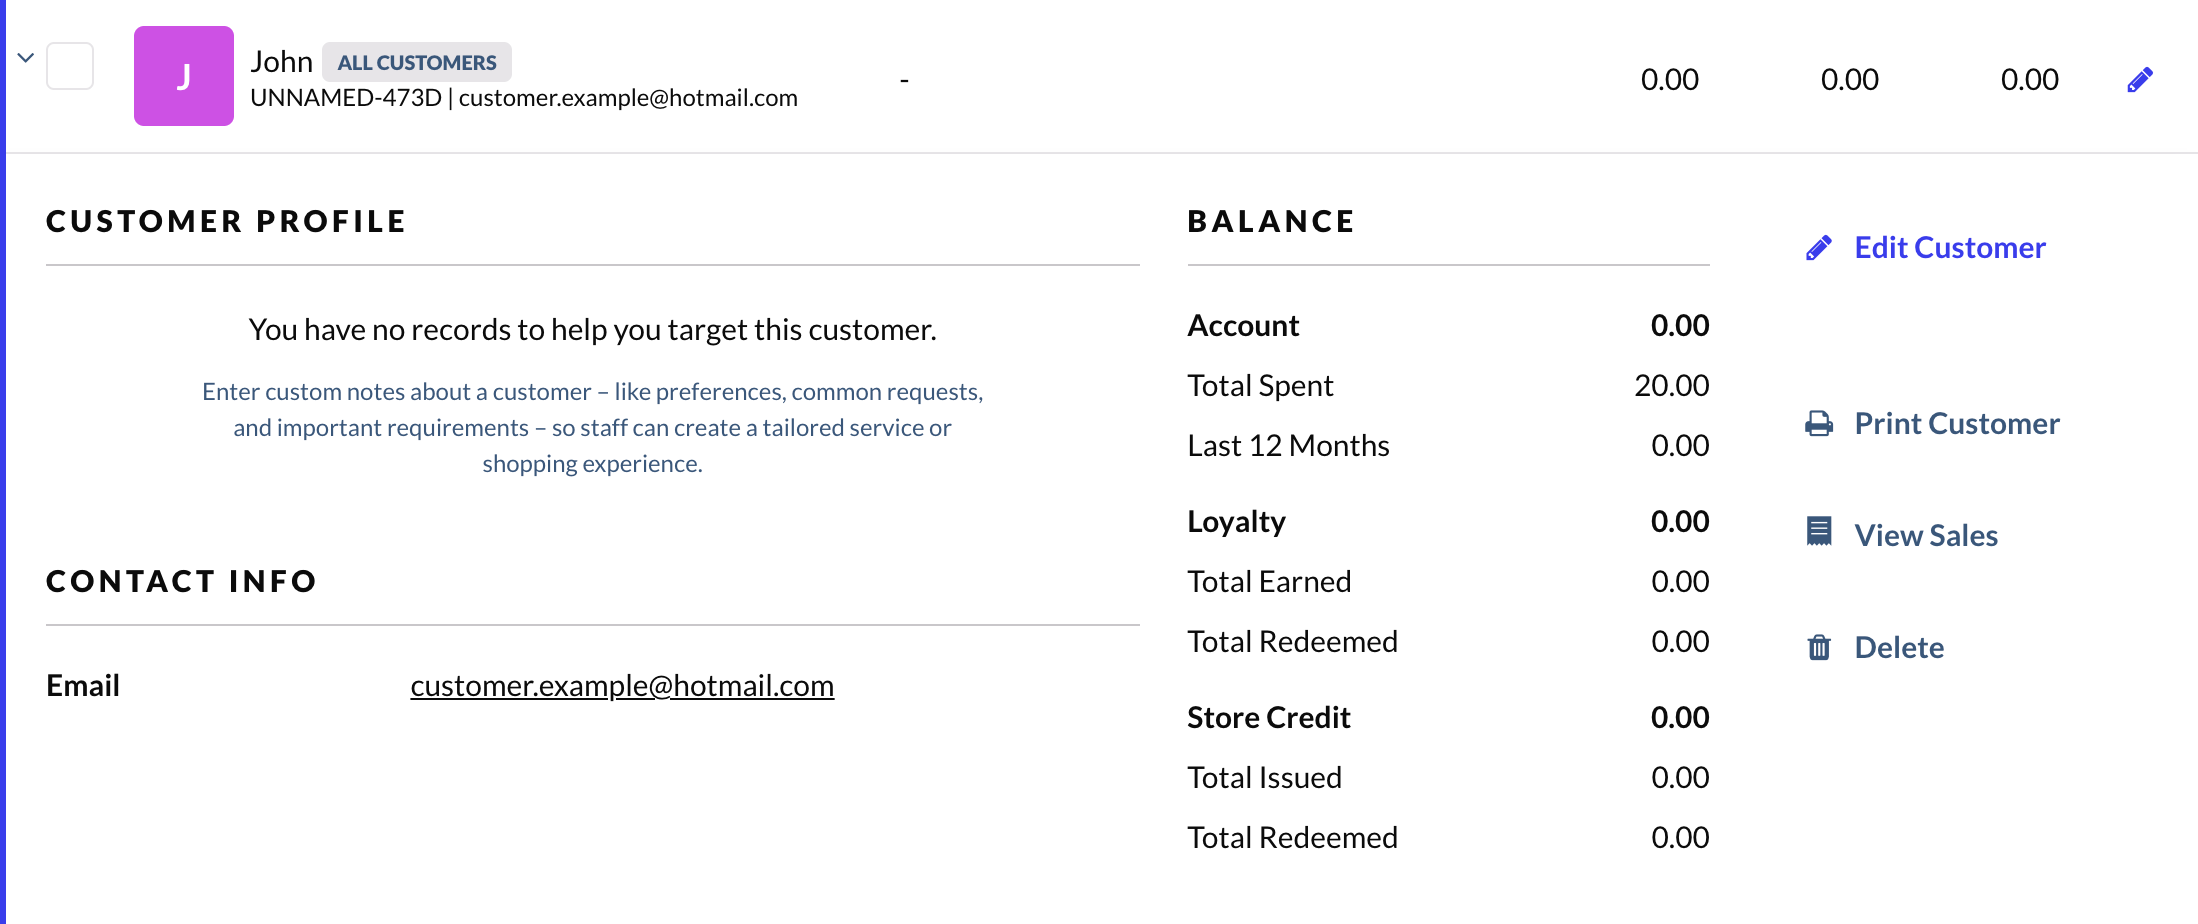The width and height of the screenshot is (2198, 924).
Task: Select the Loyalty balance heading
Action: click(x=1236, y=522)
